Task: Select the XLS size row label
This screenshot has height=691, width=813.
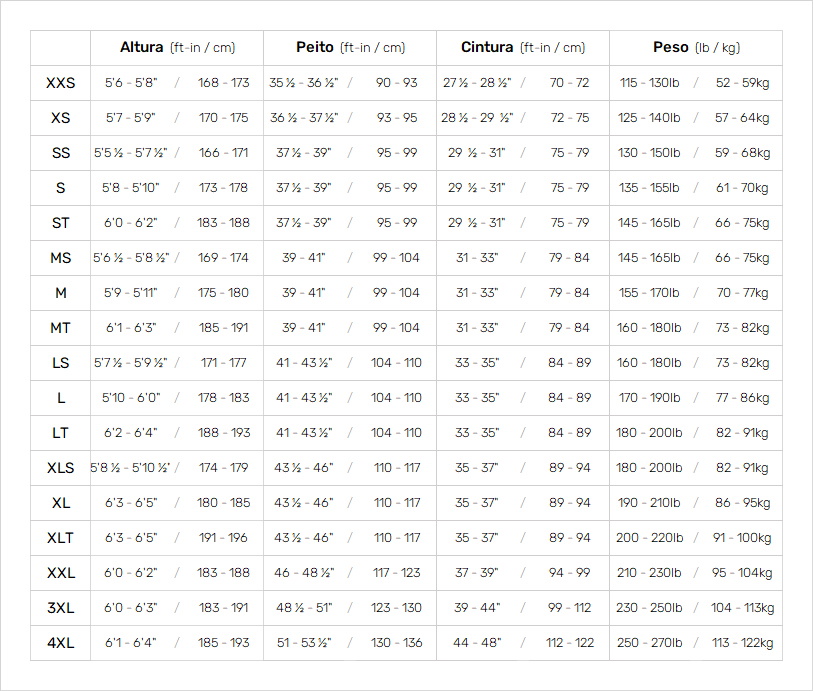Action: point(61,468)
